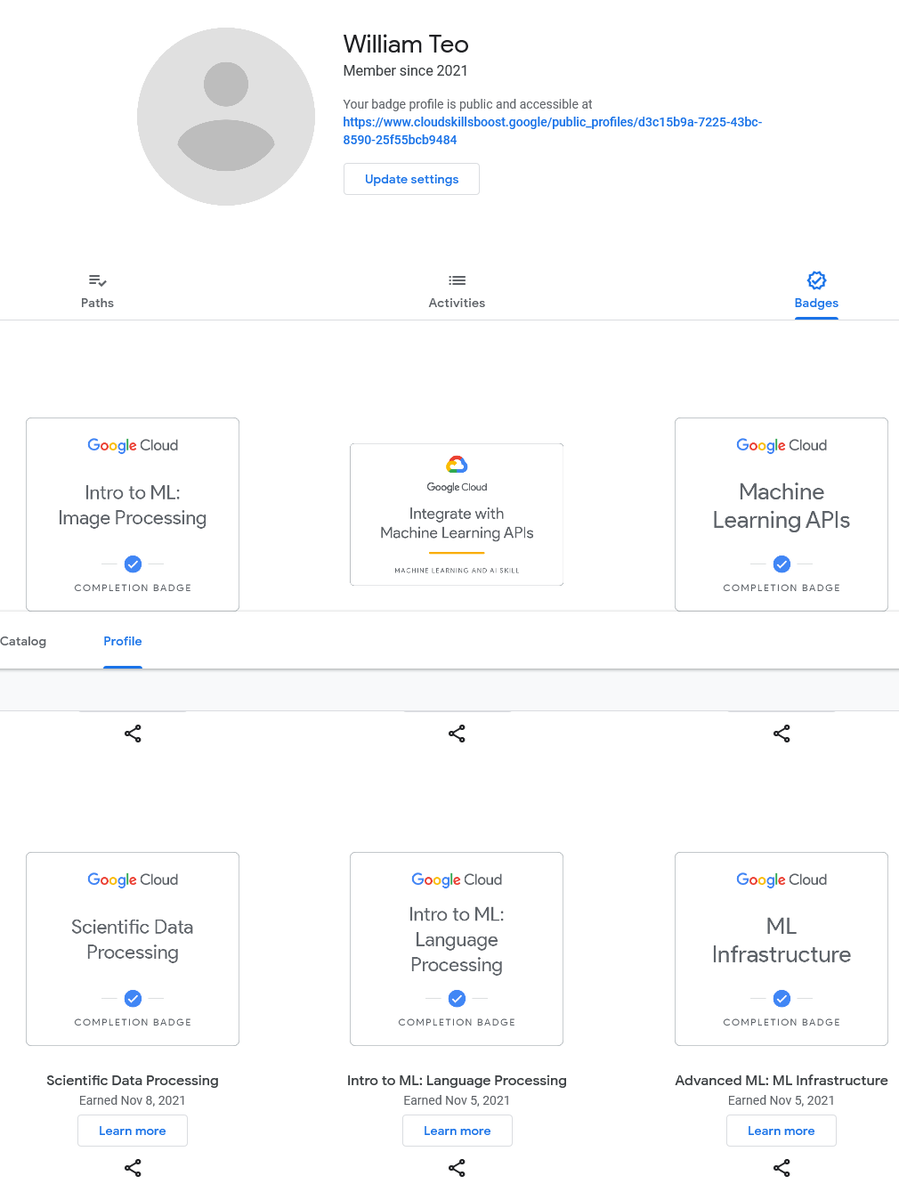Image resolution: width=899 pixels, height=1200 pixels.
Task: Open the Paths tab
Action: (97, 292)
